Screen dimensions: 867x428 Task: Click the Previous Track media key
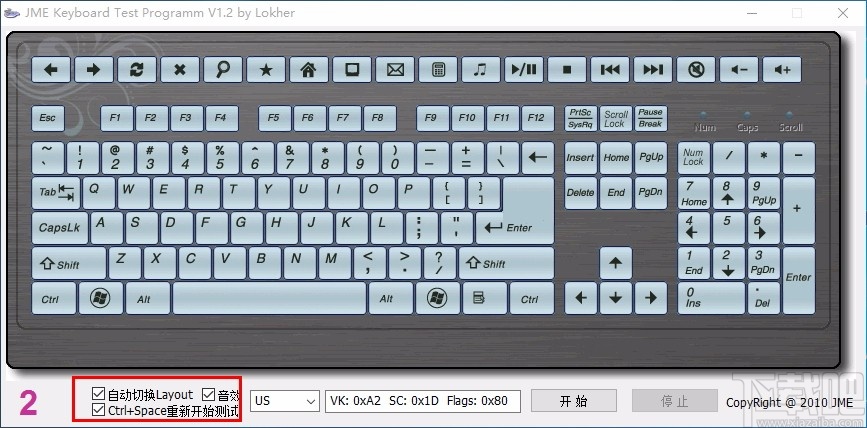[610, 70]
